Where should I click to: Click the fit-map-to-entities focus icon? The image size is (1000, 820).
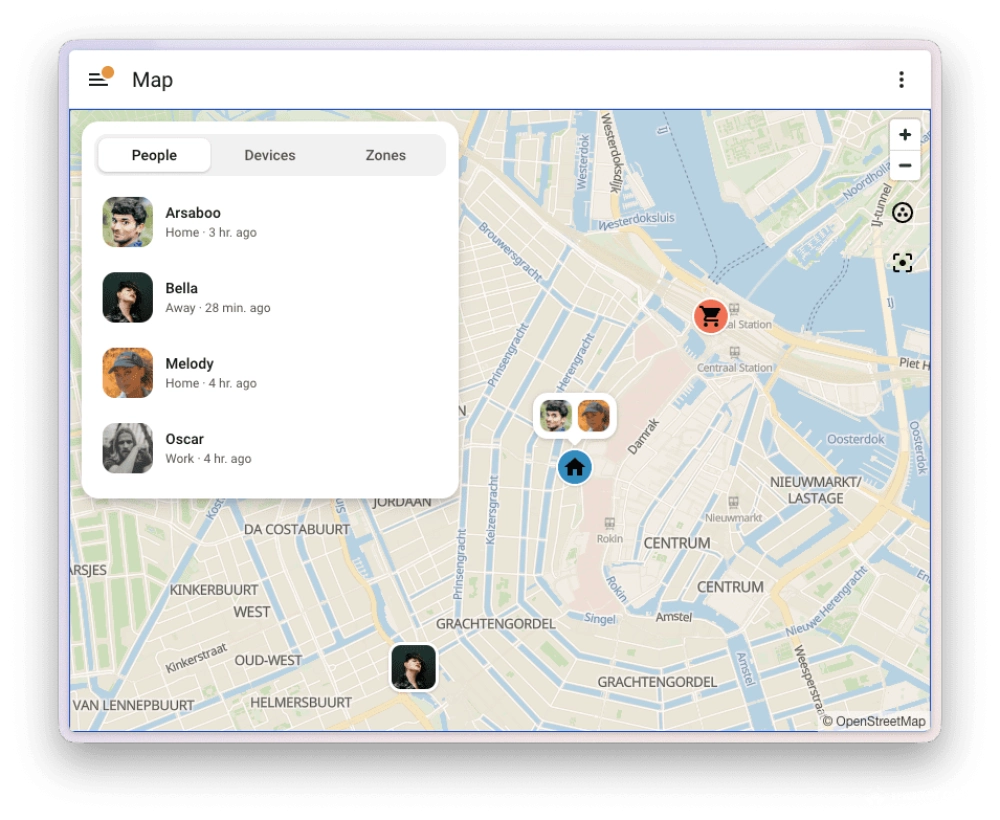coord(902,262)
